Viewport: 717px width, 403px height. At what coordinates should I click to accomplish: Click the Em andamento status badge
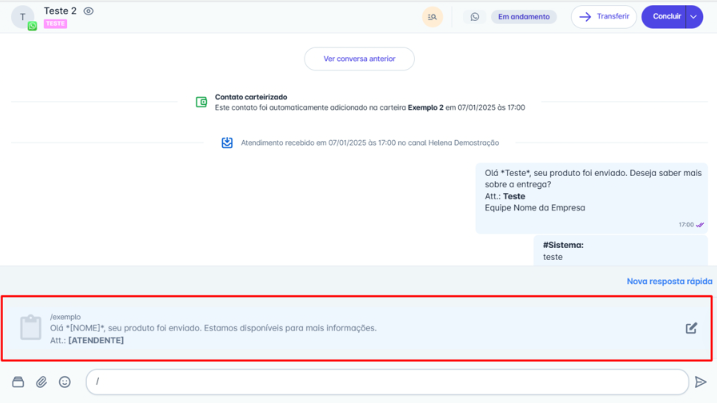(523, 17)
